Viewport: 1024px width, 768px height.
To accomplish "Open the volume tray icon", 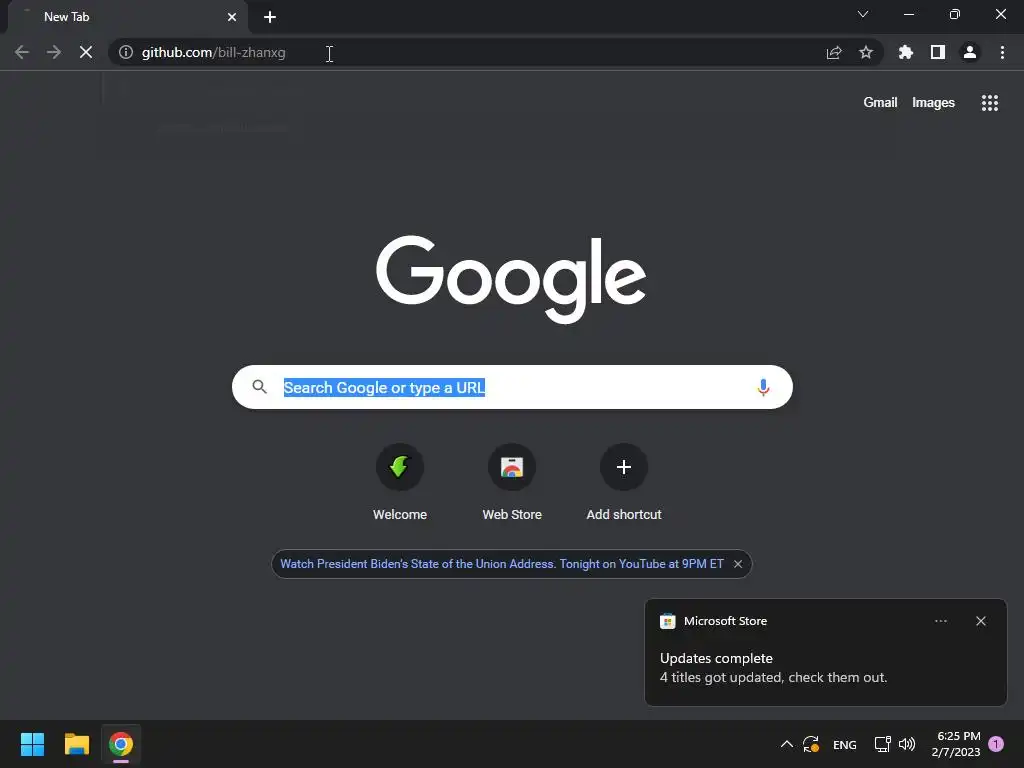I will pos(906,744).
